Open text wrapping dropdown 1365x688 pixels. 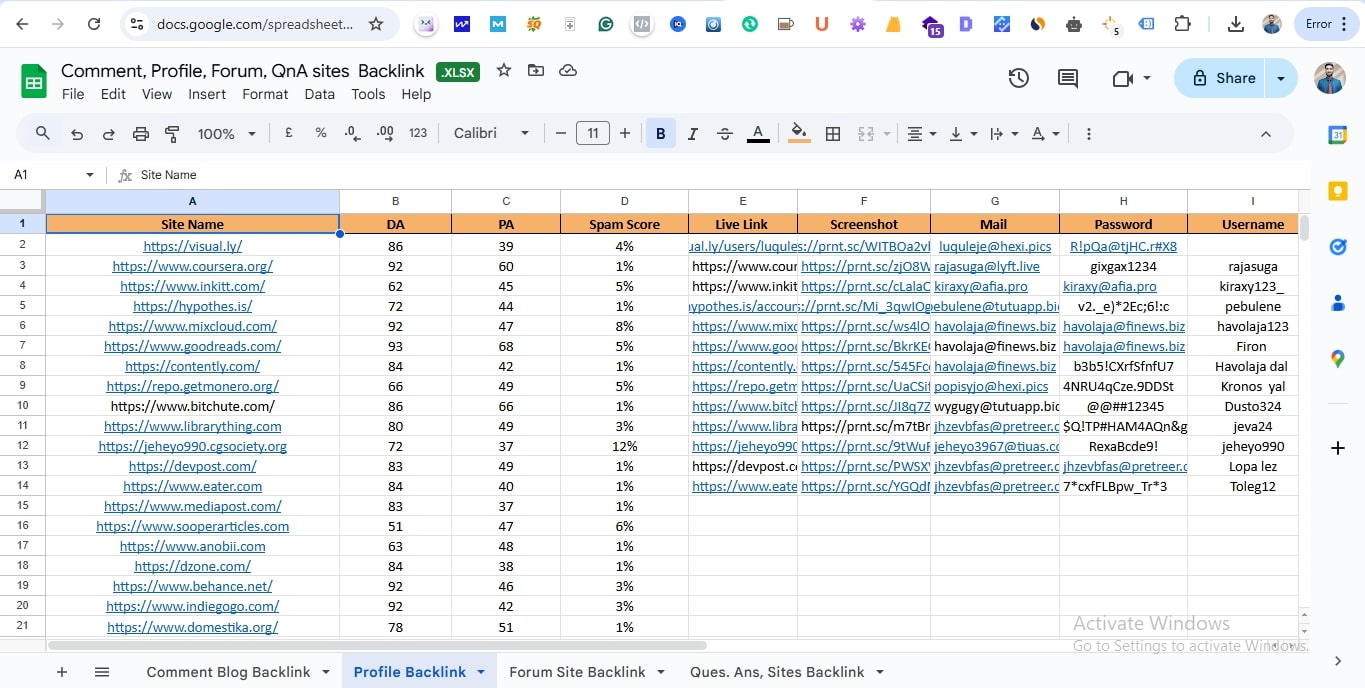[x=1003, y=134]
